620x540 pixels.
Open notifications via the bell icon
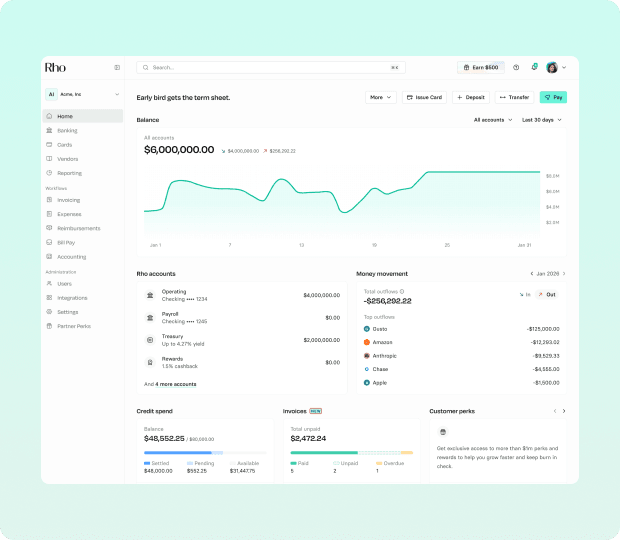tap(534, 67)
